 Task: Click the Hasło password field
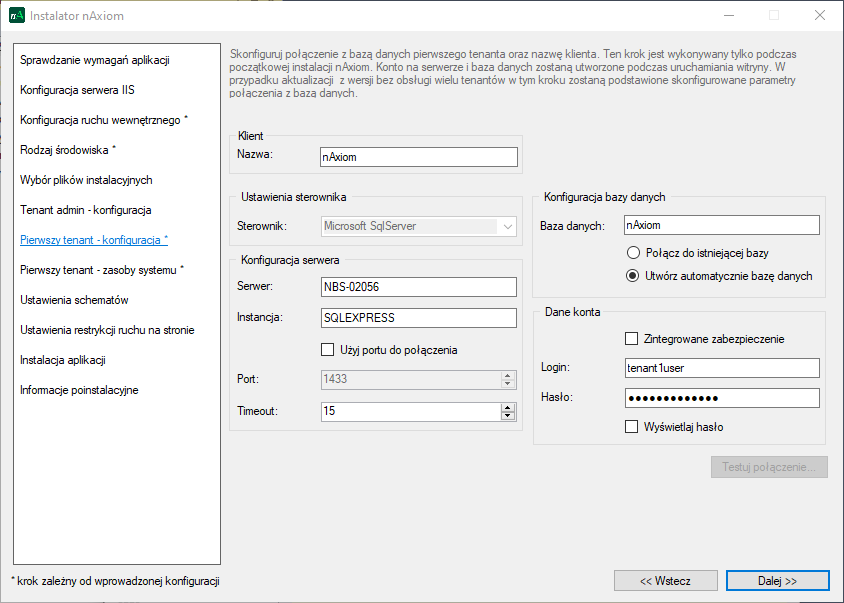(722, 398)
